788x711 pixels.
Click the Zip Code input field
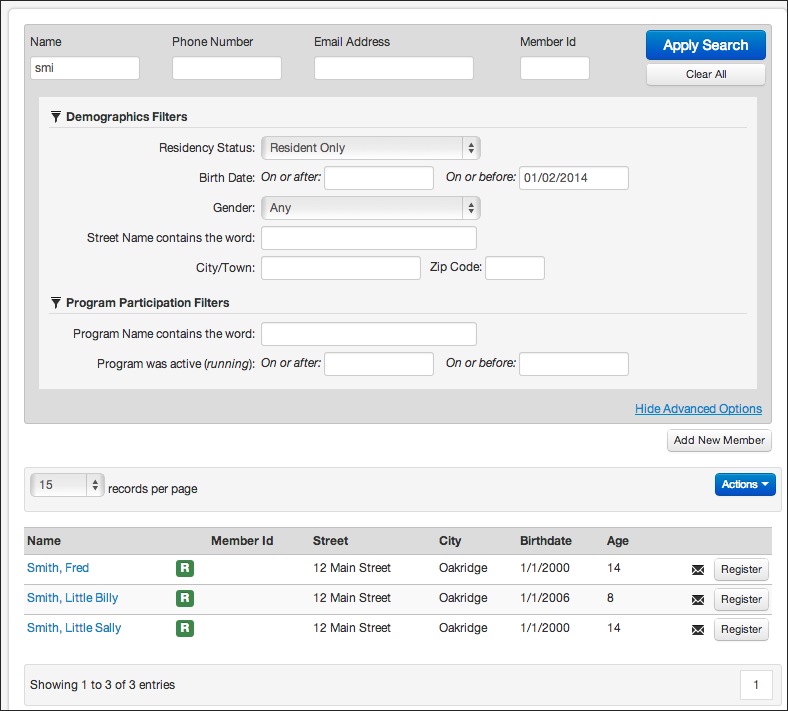click(515, 268)
